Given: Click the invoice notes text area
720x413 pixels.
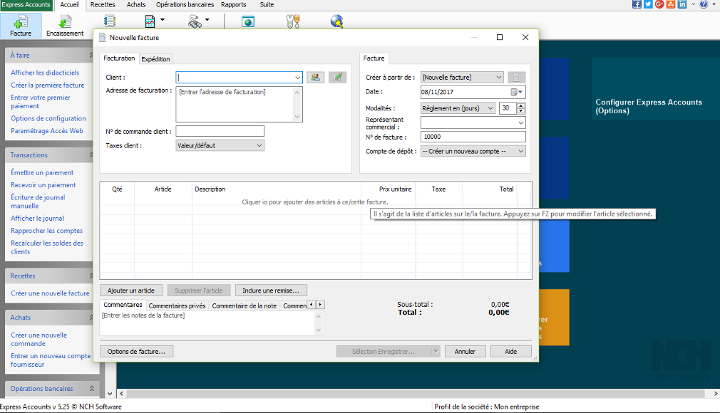Looking at the screenshot, I should [x=208, y=323].
